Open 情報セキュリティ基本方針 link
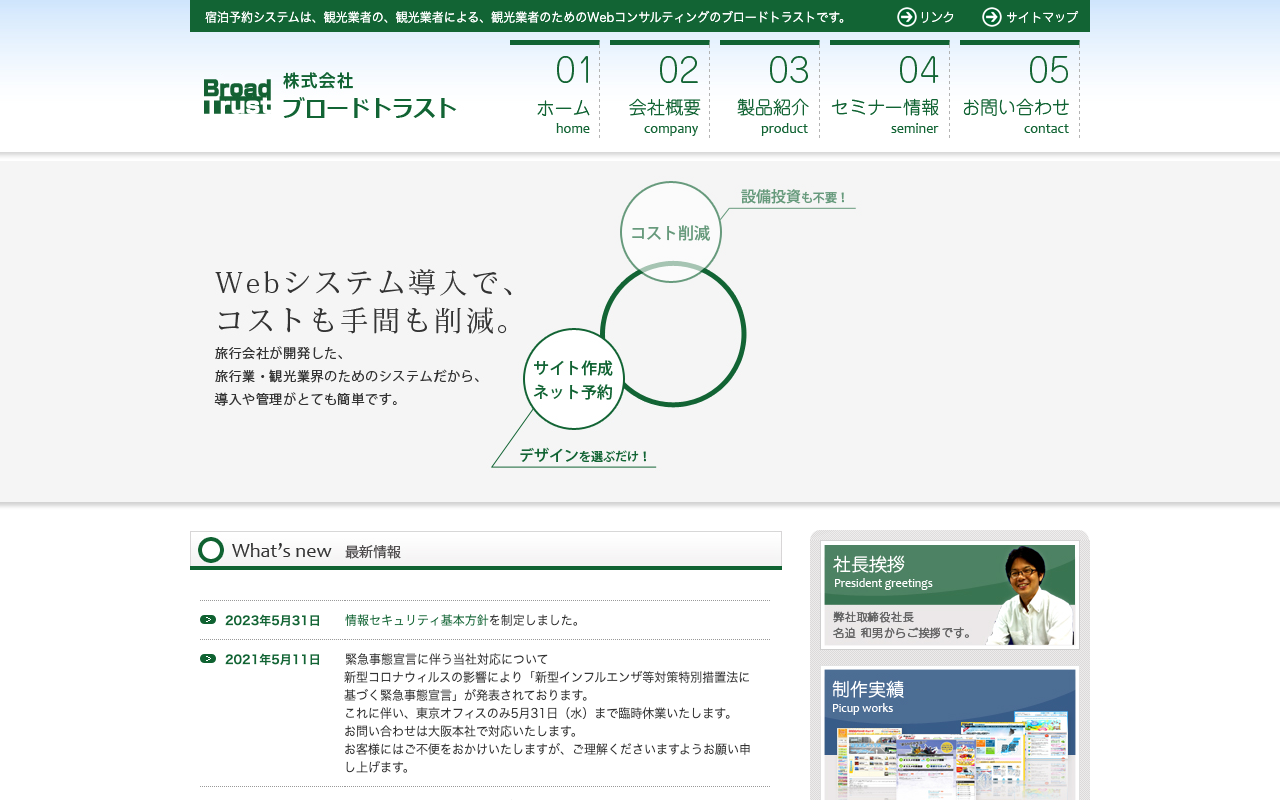This screenshot has width=1280, height=800. 416,620
